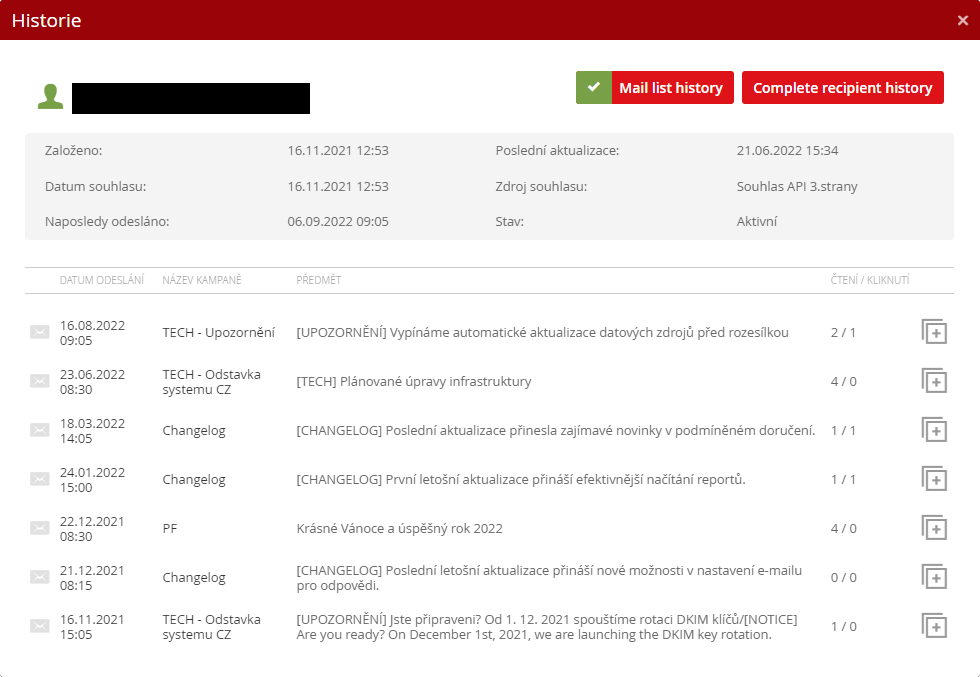980x677 pixels.
Task: Click Naposledy odesláno date 06.09.2022 09:05
Action: pos(338,221)
